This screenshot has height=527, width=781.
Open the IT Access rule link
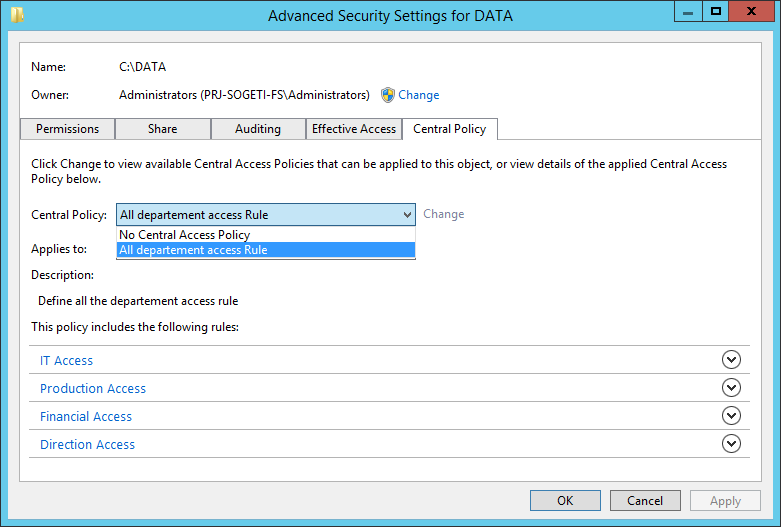click(66, 361)
